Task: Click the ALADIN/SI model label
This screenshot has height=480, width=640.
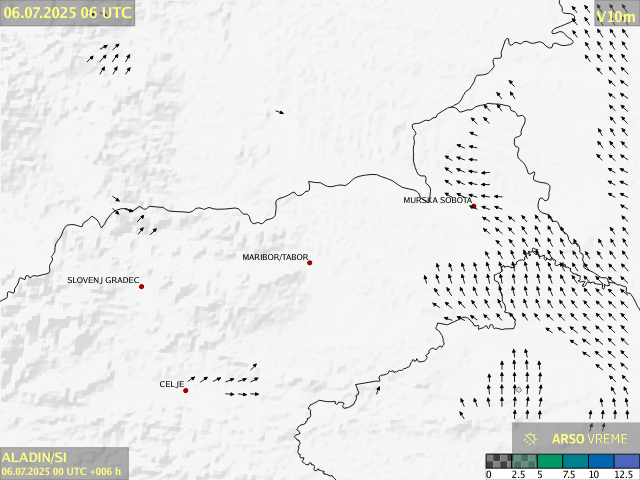Action: pyautogui.click(x=34, y=457)
